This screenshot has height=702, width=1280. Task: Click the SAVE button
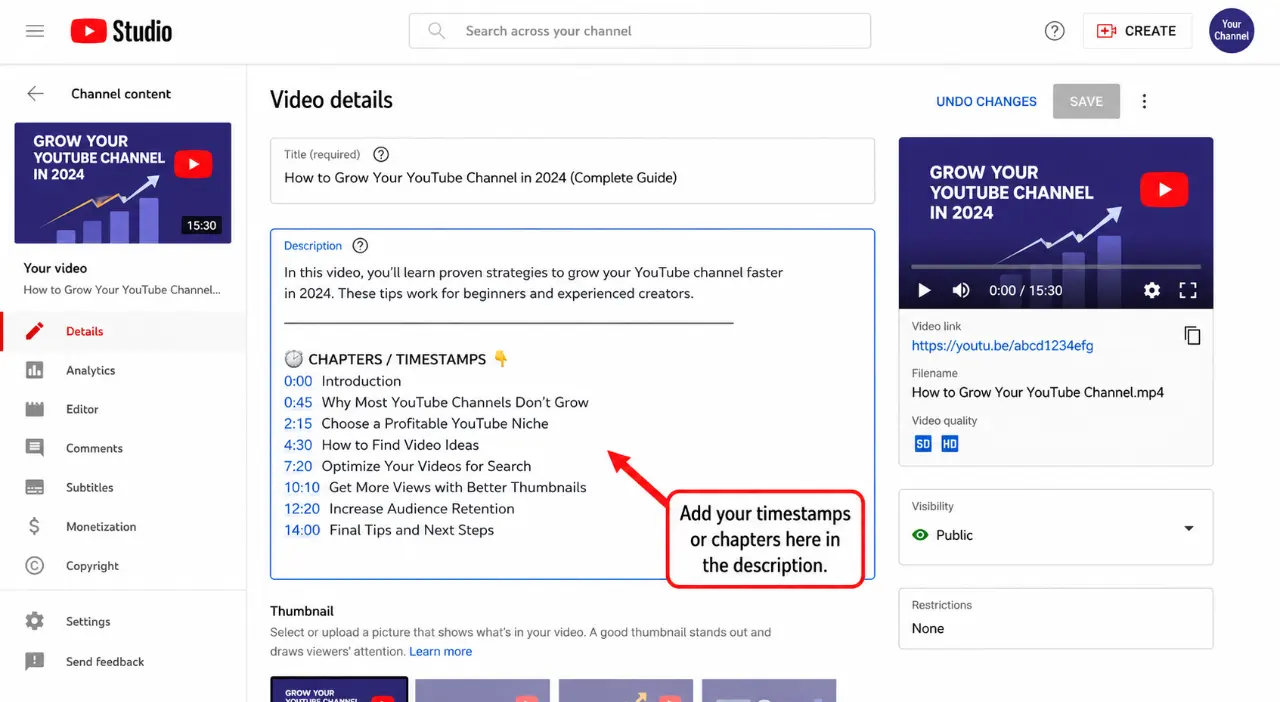point(1086,101)
